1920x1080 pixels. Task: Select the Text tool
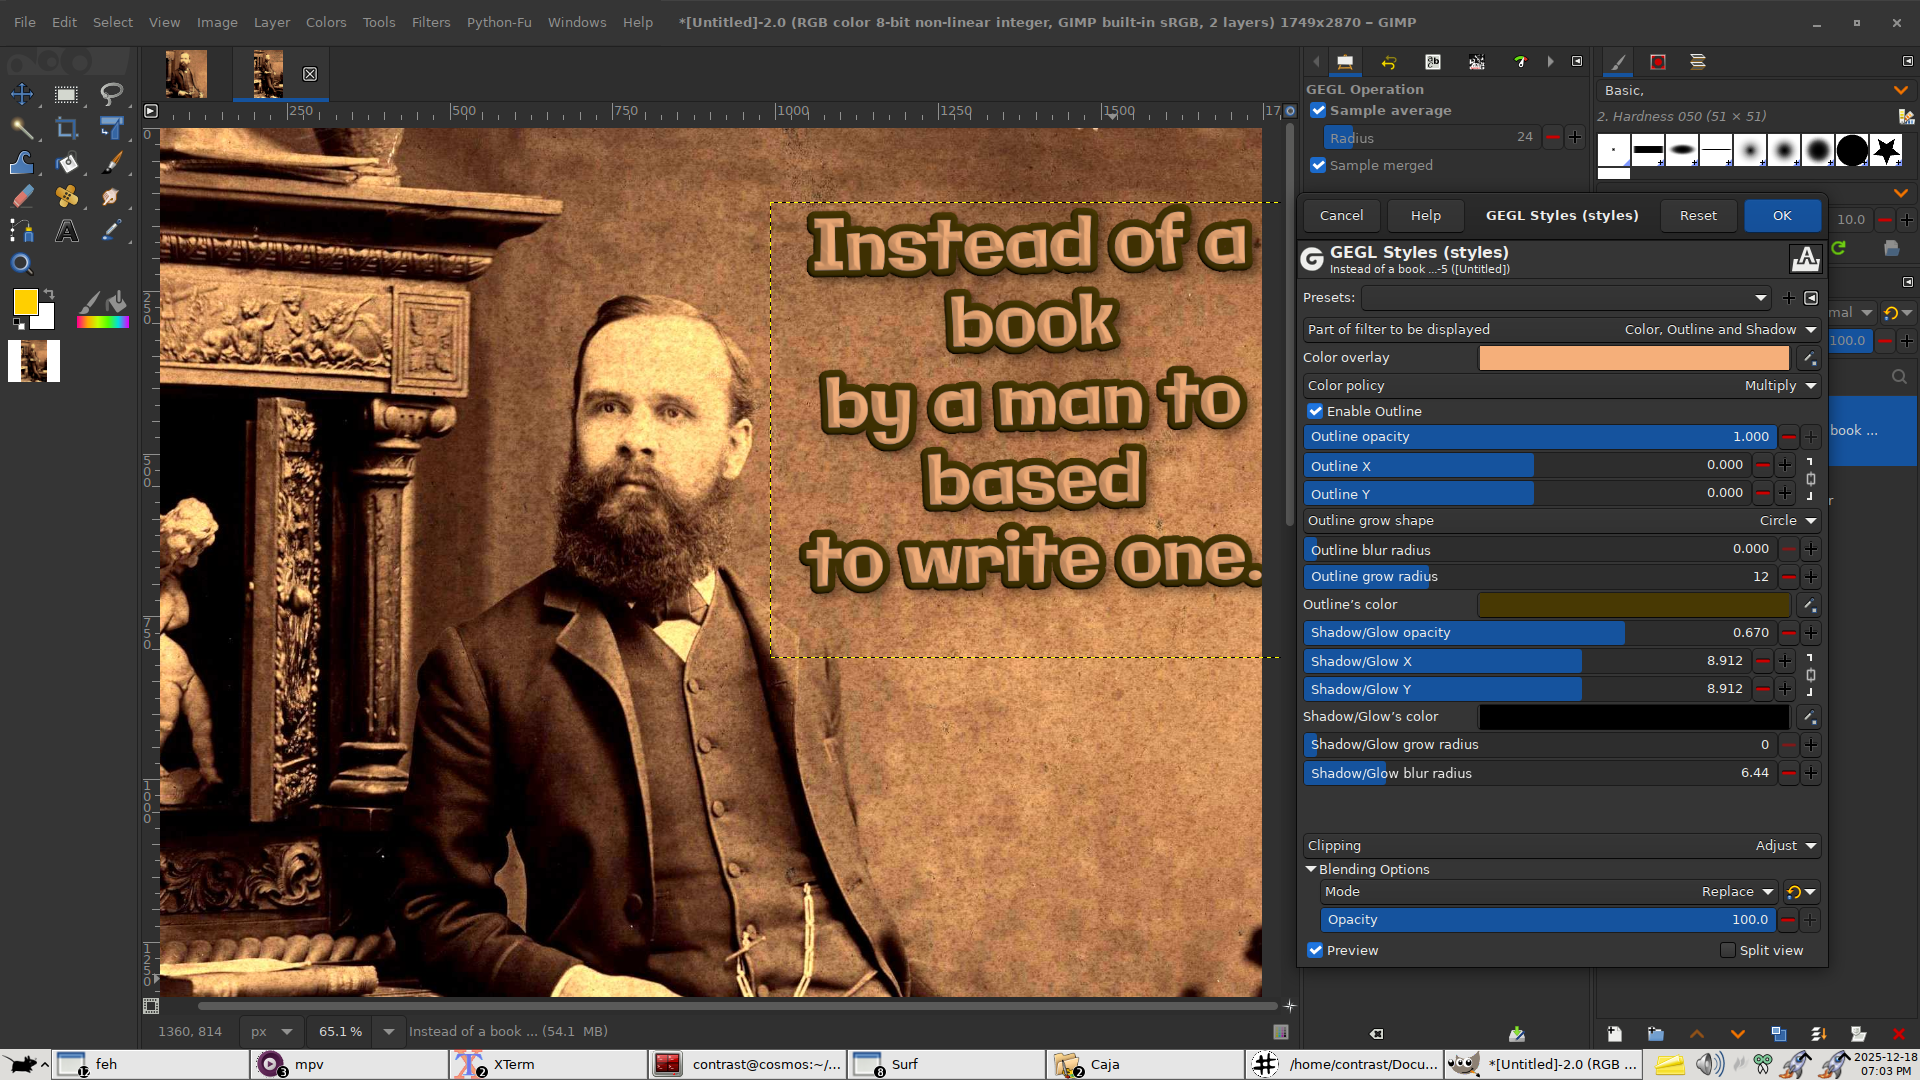point(66,231)
